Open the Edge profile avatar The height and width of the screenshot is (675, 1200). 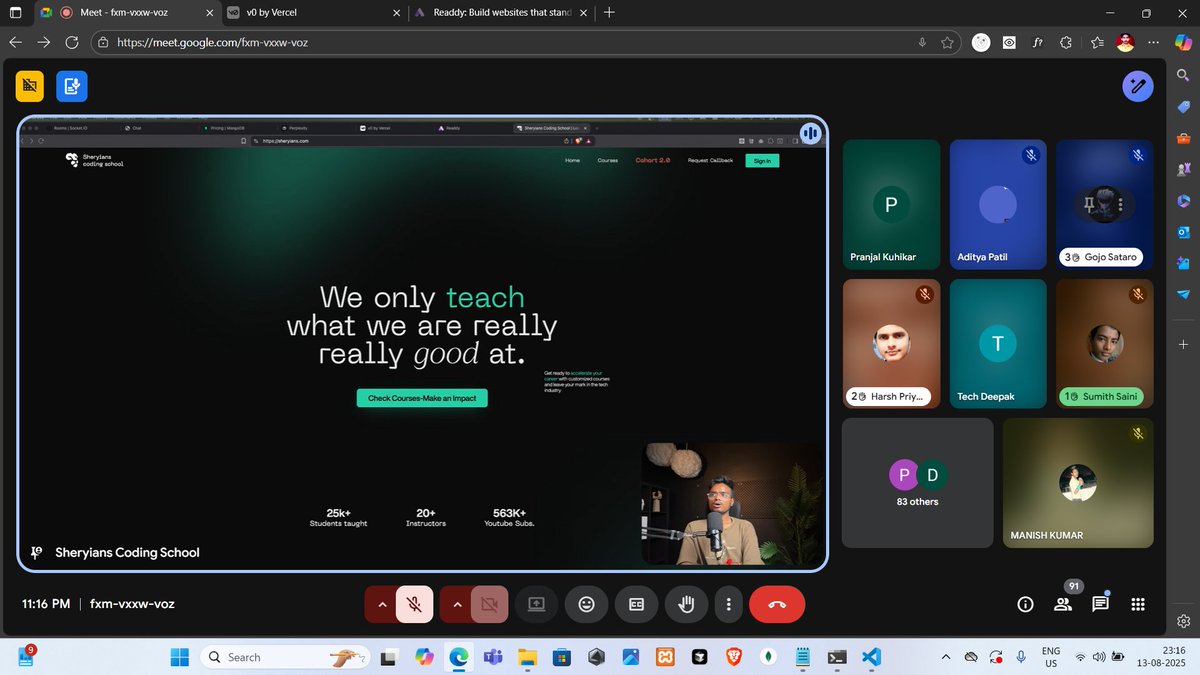tap(1126, 43)
